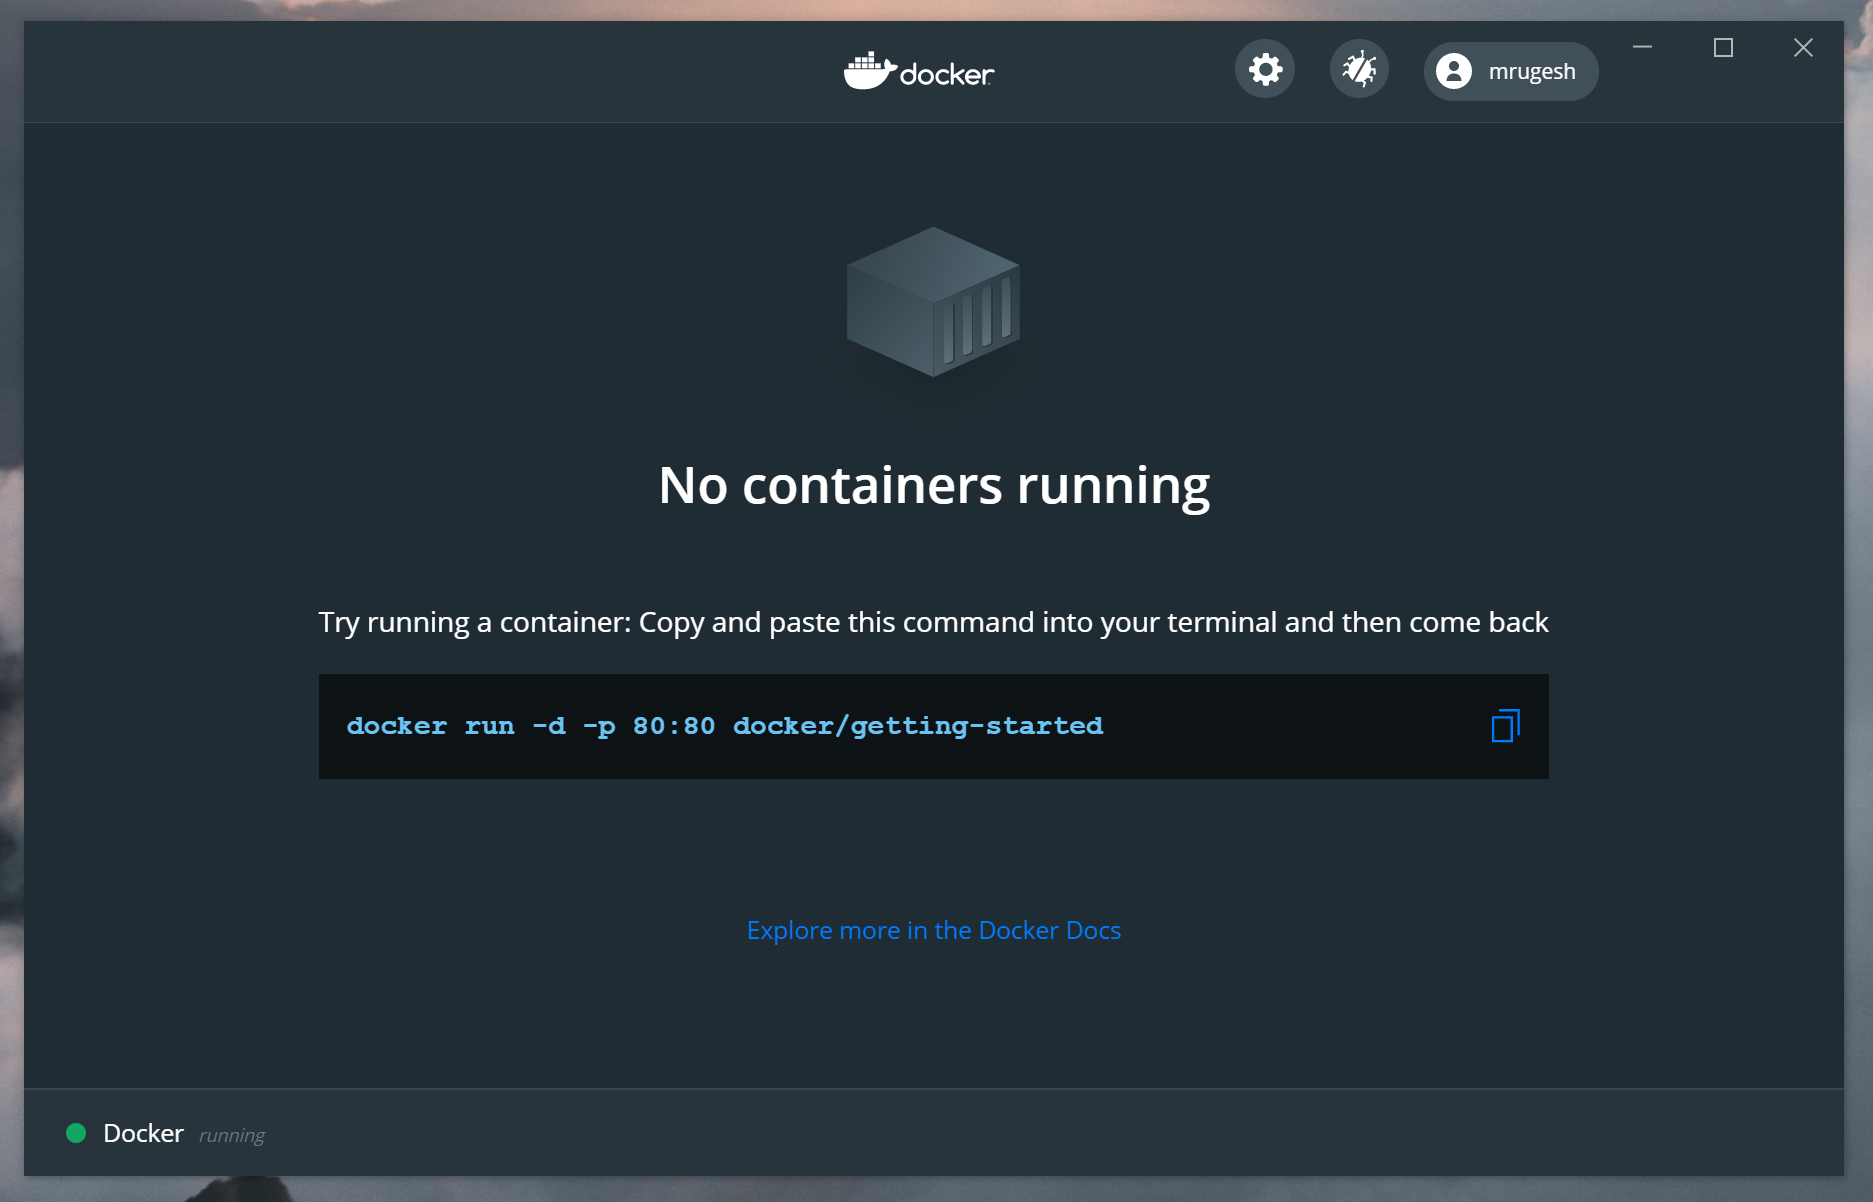This screenshot has height=1202, width=1873.
Task: Open the troubleshoot bug icon
Action: coord(1359,70)
